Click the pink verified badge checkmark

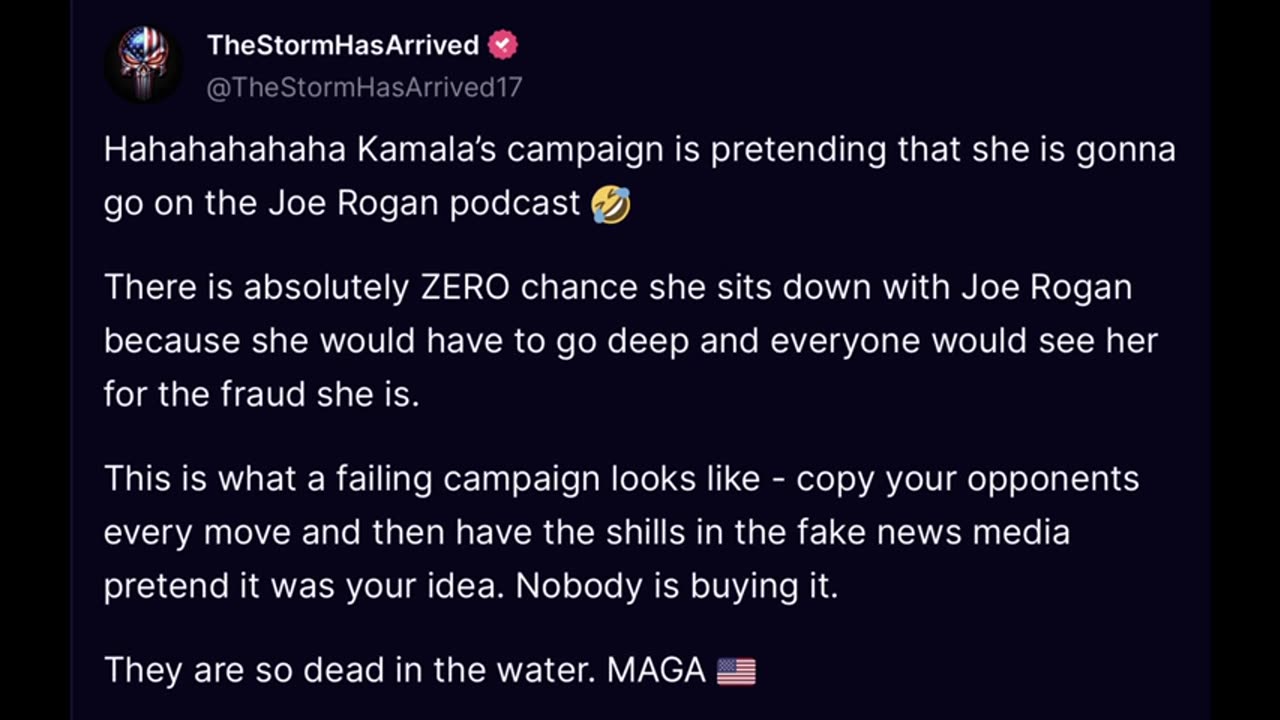coord(503,45)
